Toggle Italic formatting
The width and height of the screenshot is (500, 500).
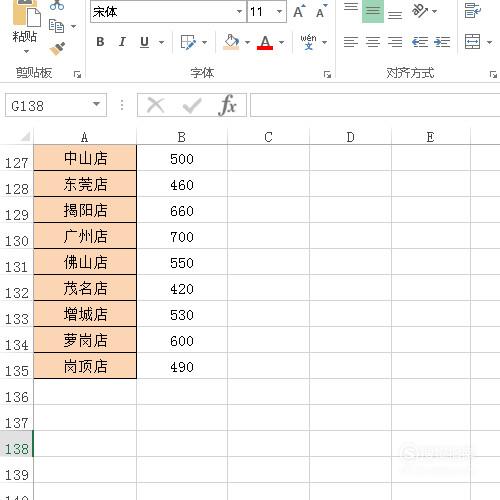click(x=122, y=42)
